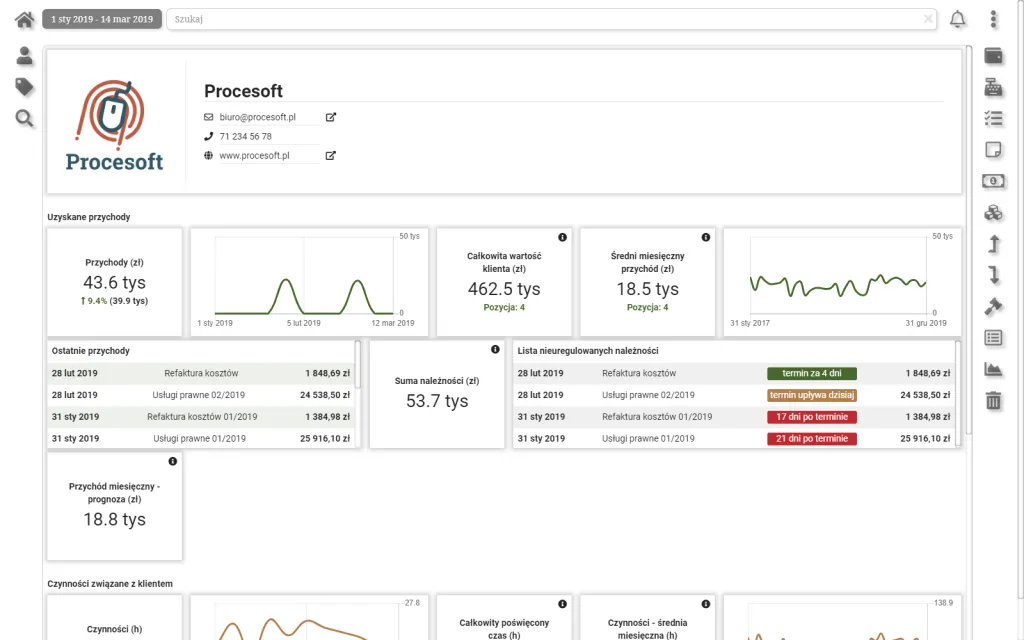Click the phone number 71 234 56 78
The image size is (1024, 640).
(x=246, y=136)
